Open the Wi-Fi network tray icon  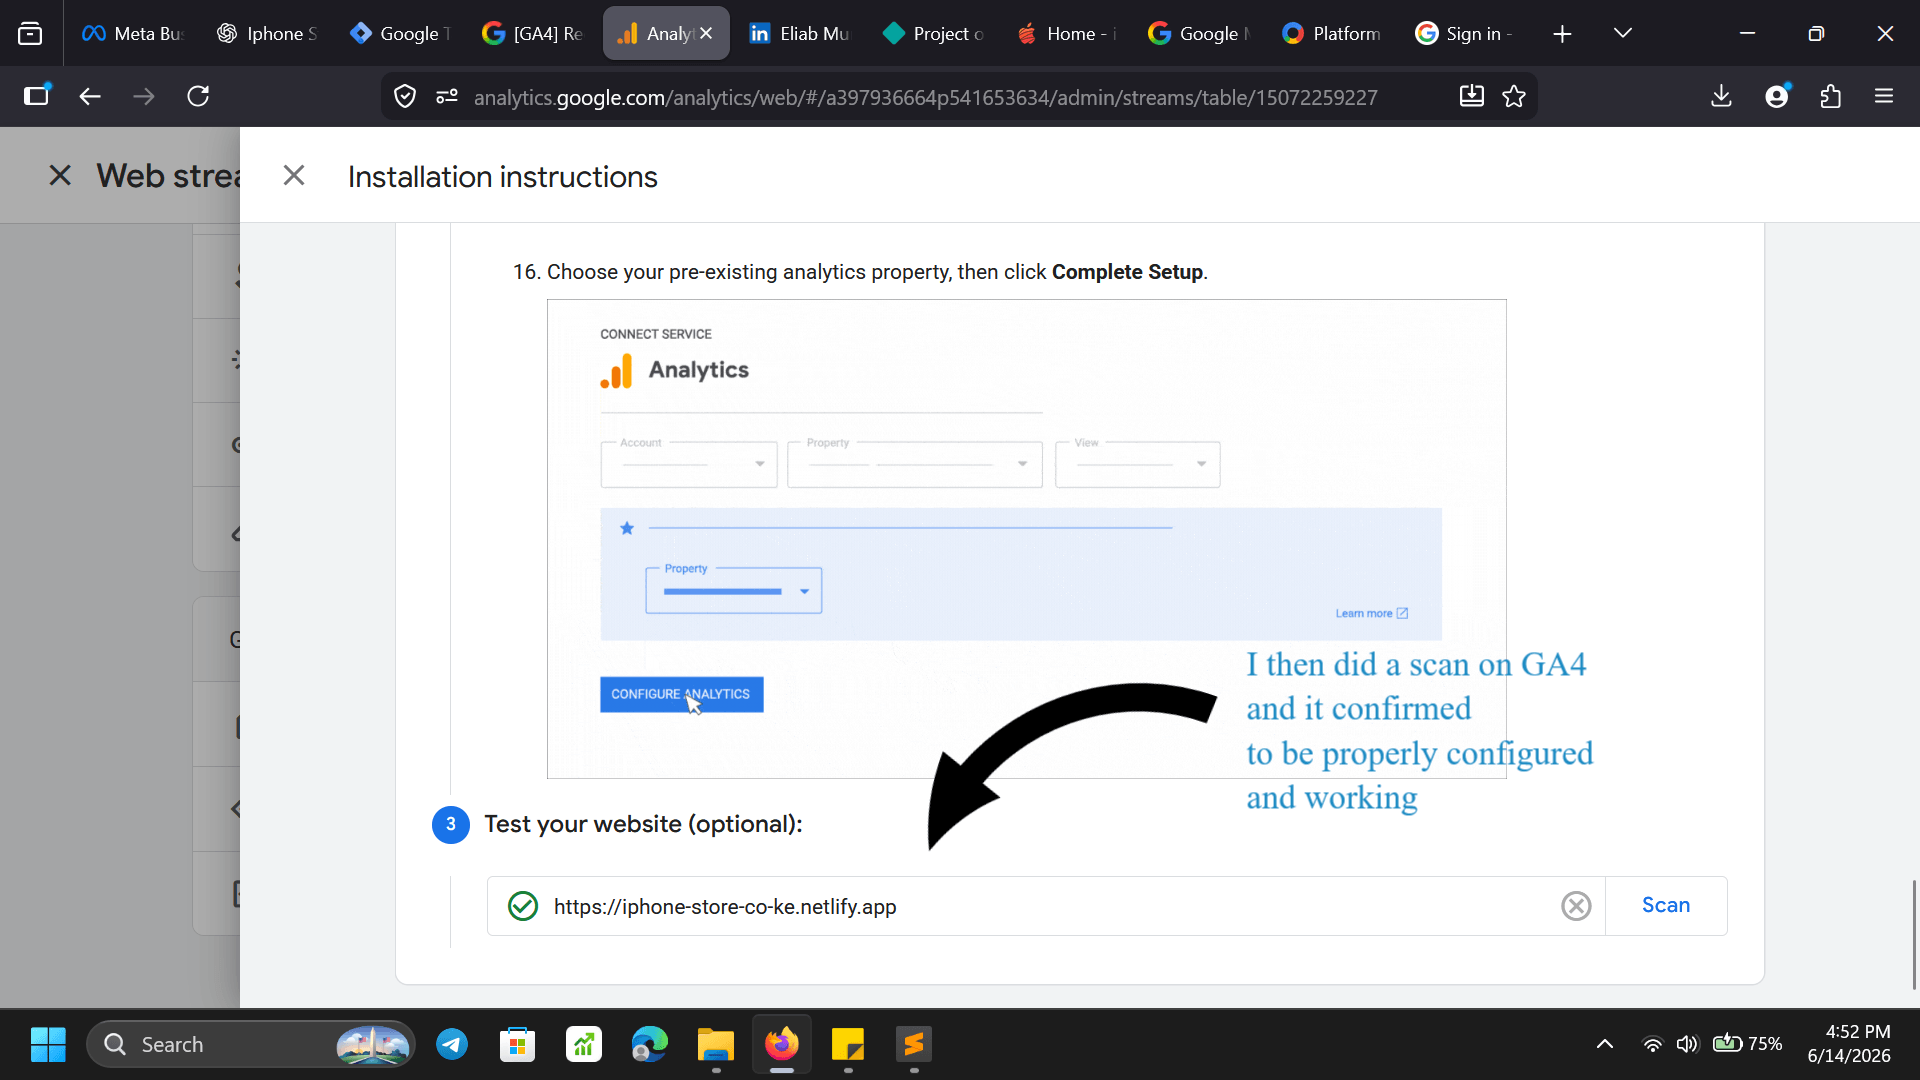(1653, 1045)
